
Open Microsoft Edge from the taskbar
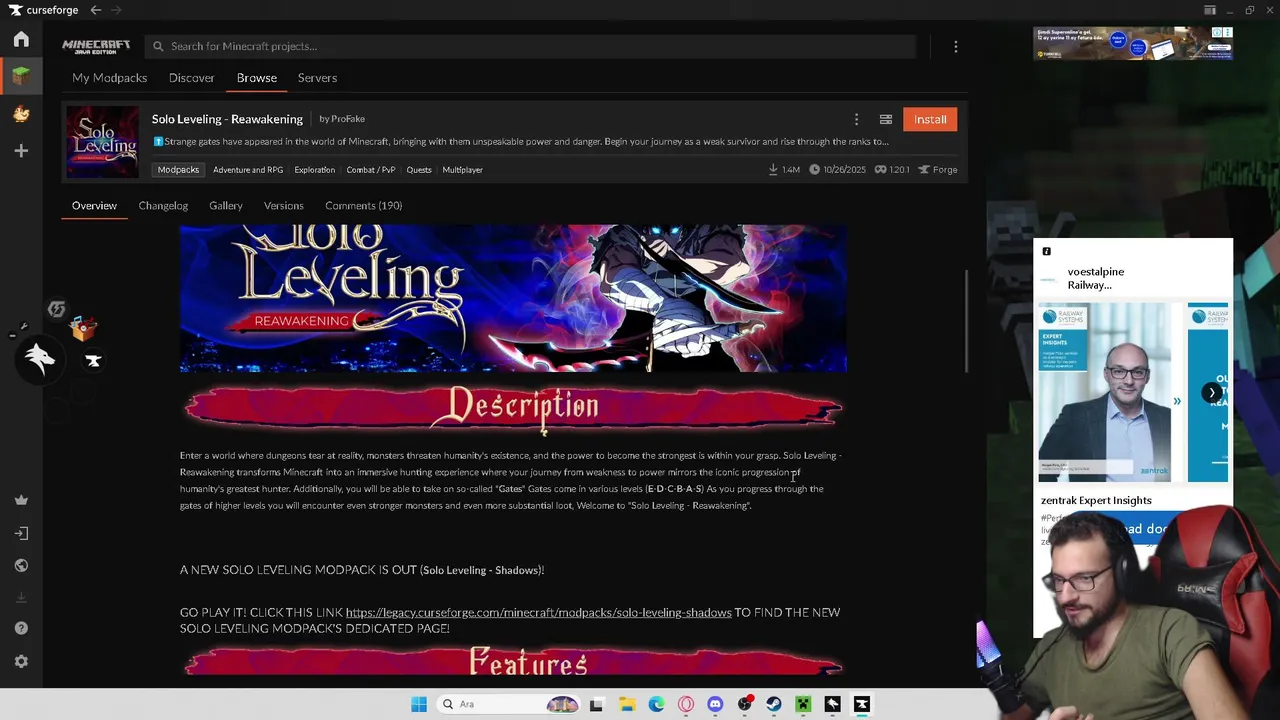[x=656, y=704]
